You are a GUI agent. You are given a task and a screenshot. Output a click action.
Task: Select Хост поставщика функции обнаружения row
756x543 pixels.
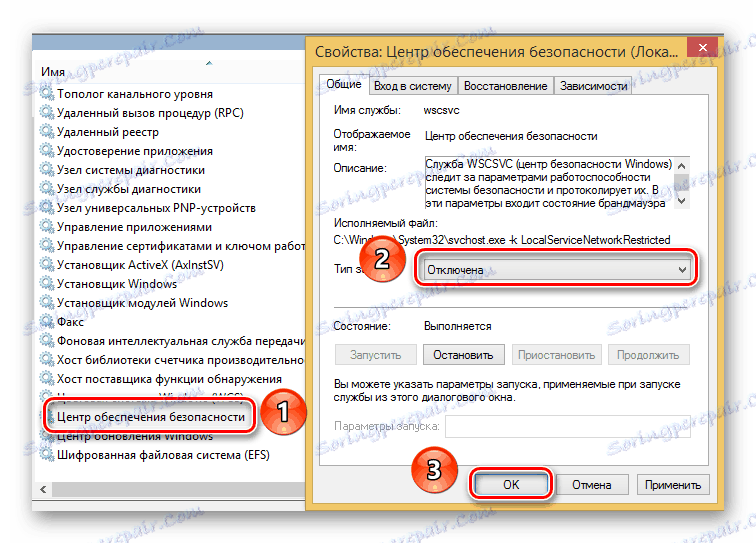pos(169,379)
